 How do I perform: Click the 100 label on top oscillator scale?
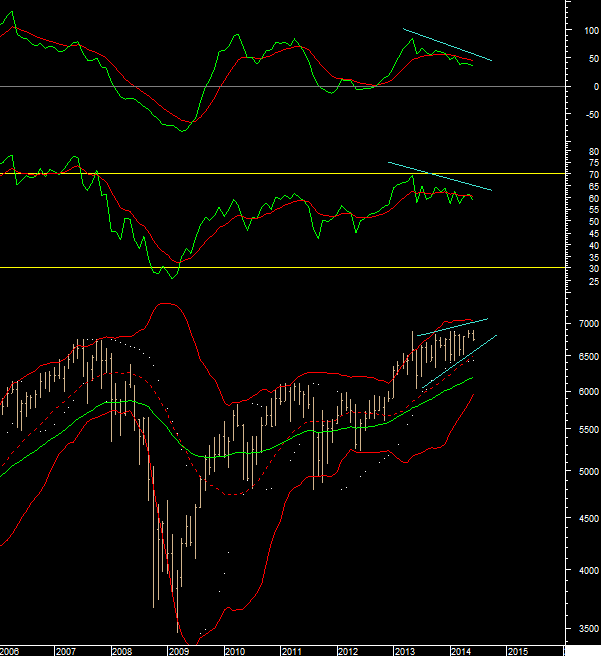(591, 31)
